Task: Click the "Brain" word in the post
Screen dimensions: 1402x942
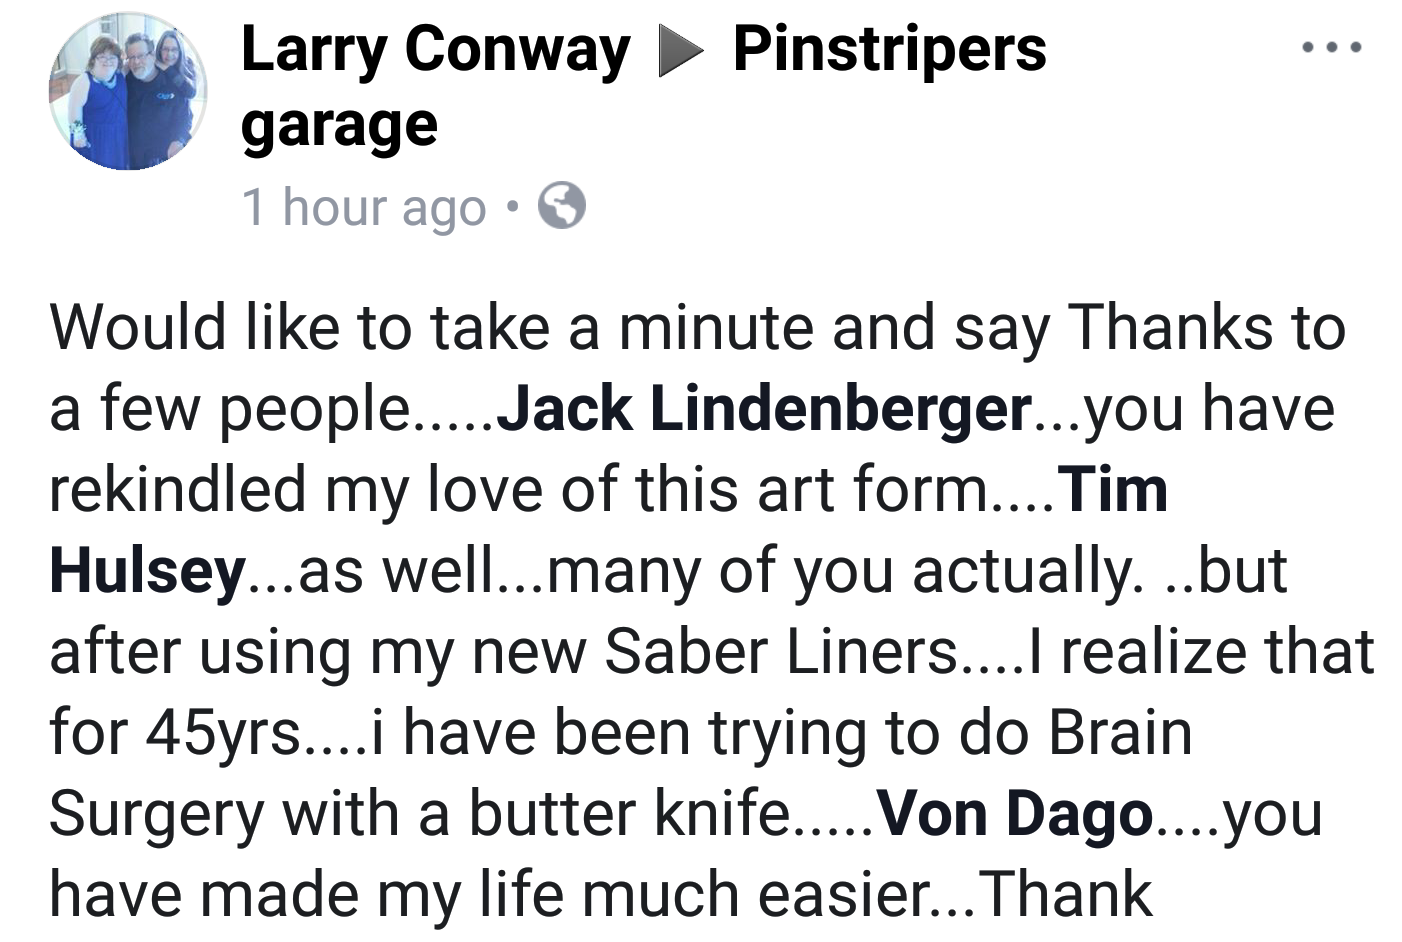Action: [x=1120, y=733]
